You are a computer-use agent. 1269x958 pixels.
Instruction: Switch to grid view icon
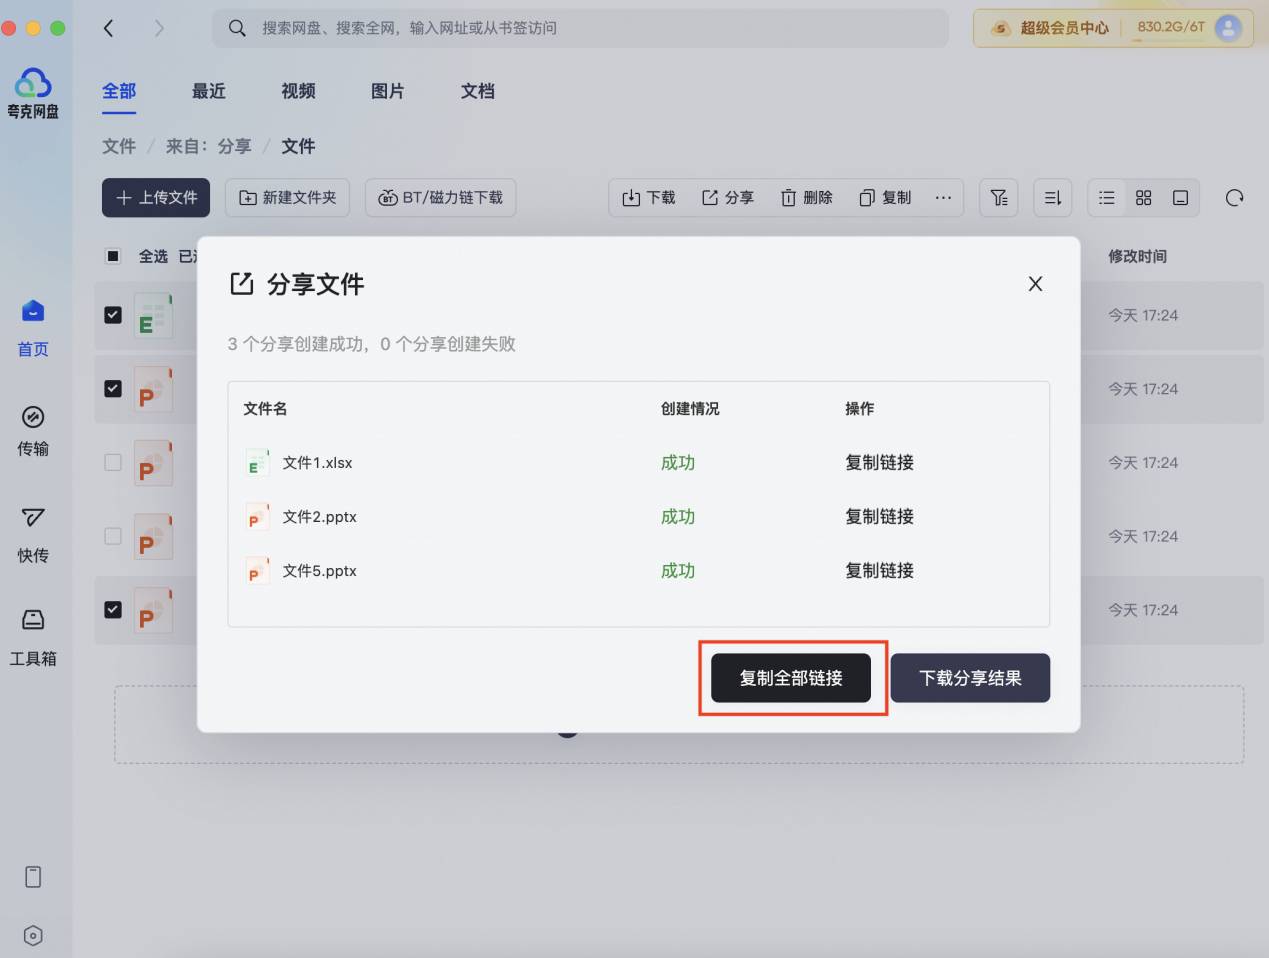click(1143, 198)
